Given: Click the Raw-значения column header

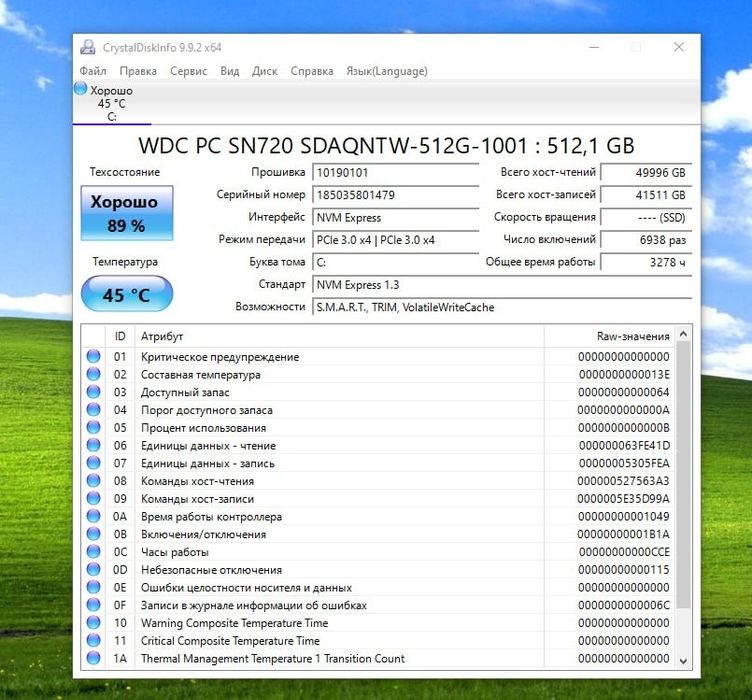Looking at the screenshot, I should 610,337.
